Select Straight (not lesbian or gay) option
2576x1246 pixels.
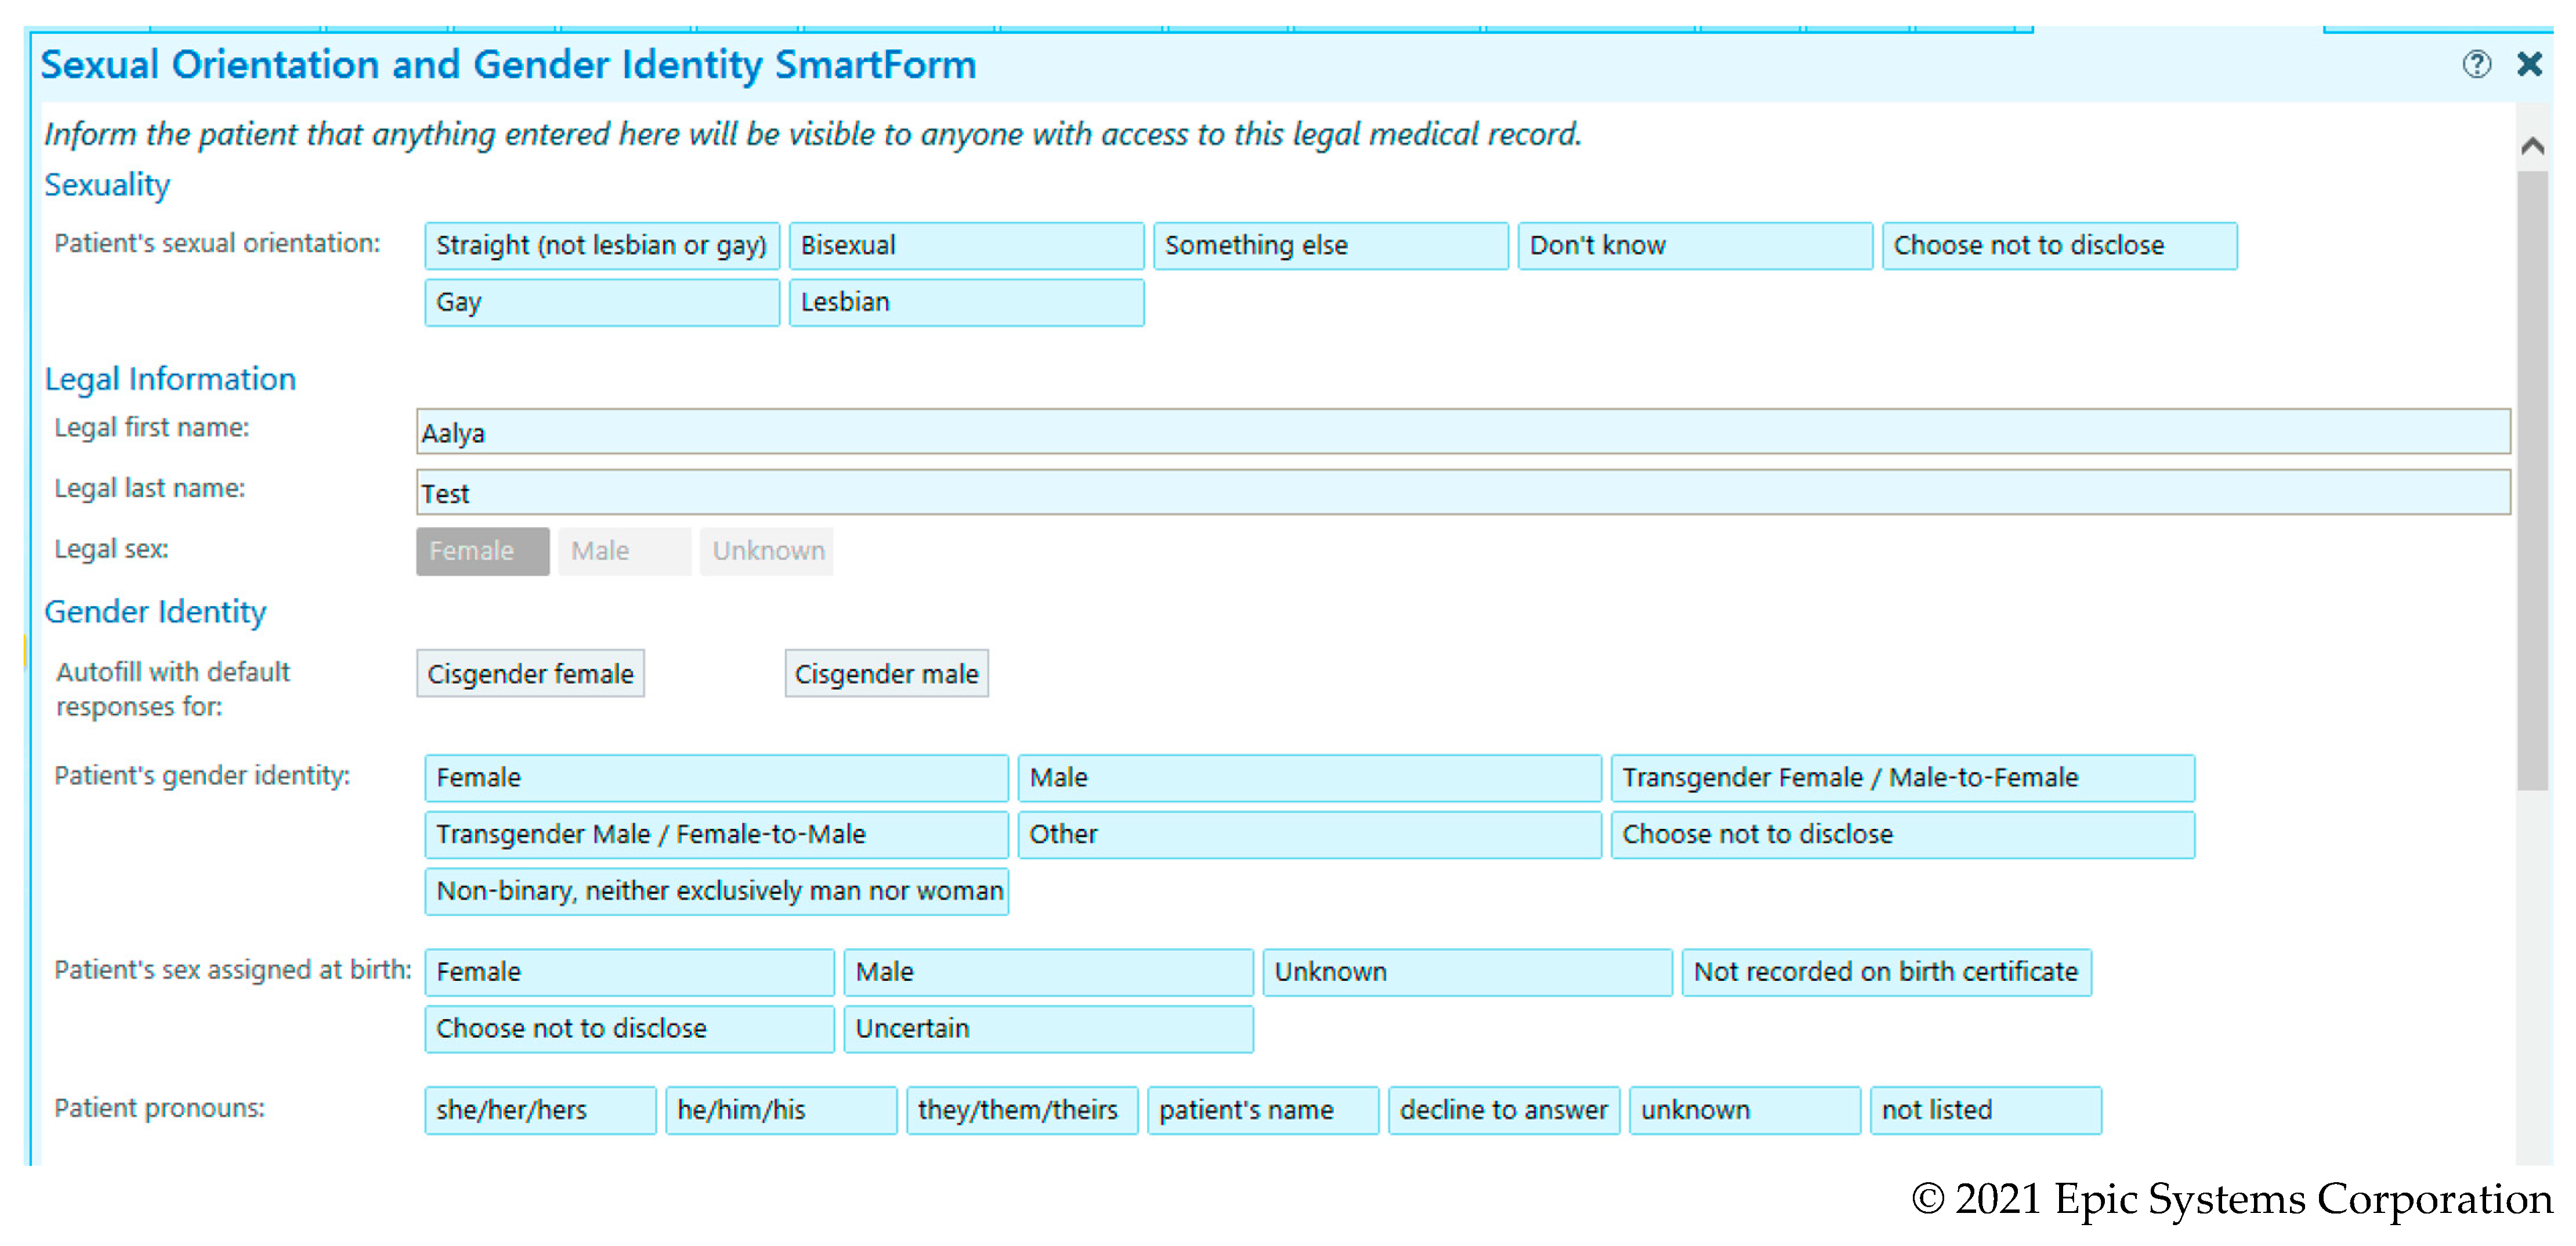[601, 246]
